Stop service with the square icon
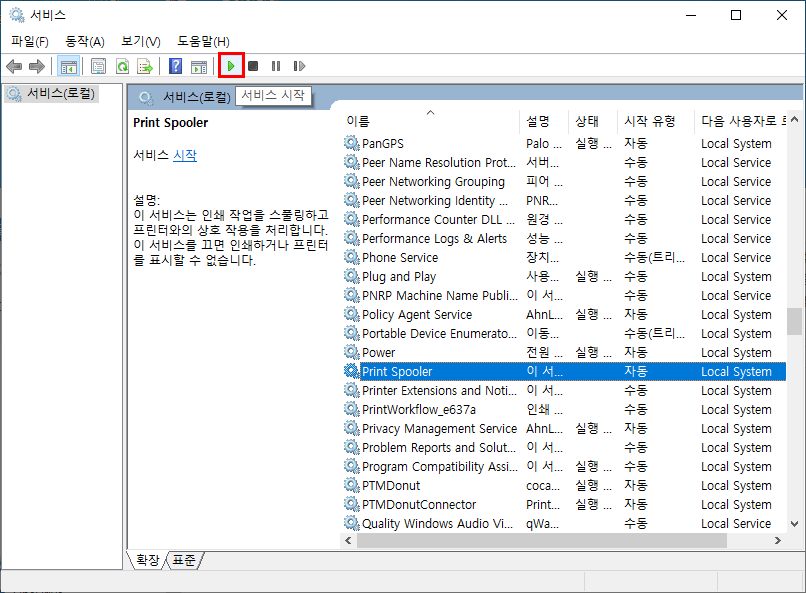Viewport: 806px width, 593px height. (253, 66)
